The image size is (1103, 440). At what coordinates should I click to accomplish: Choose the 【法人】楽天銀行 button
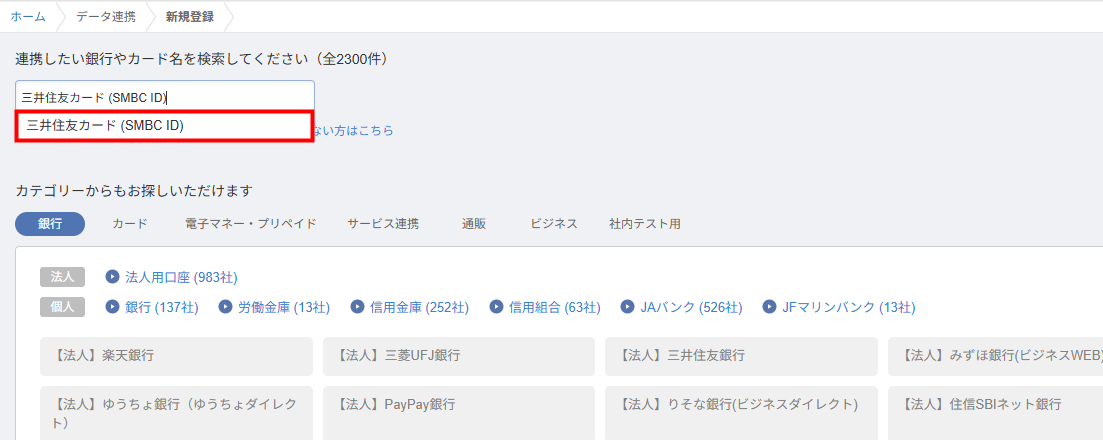pyautogui.click(x=176, y=356)
